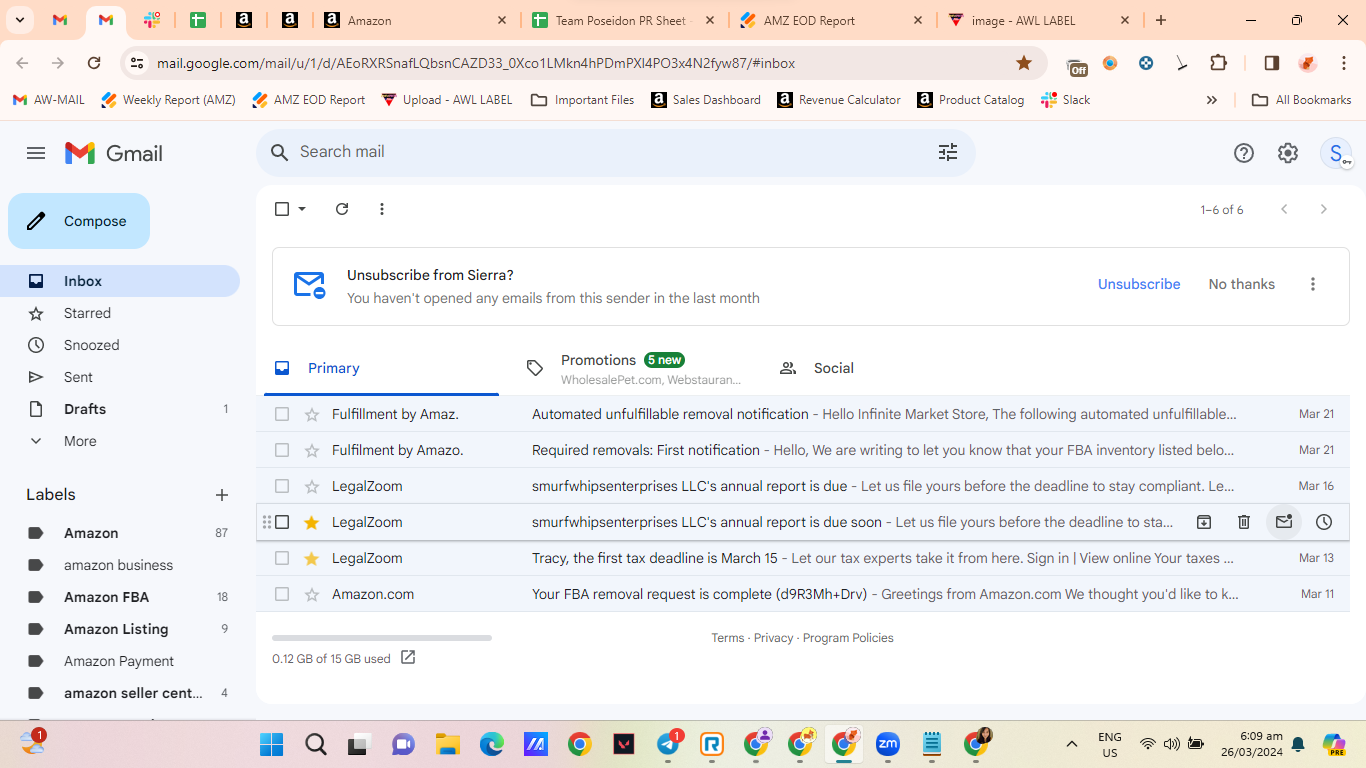Delete the hovered LegalZoom email
Screen dimensions: 1366x768
(x=1244, y=522)
